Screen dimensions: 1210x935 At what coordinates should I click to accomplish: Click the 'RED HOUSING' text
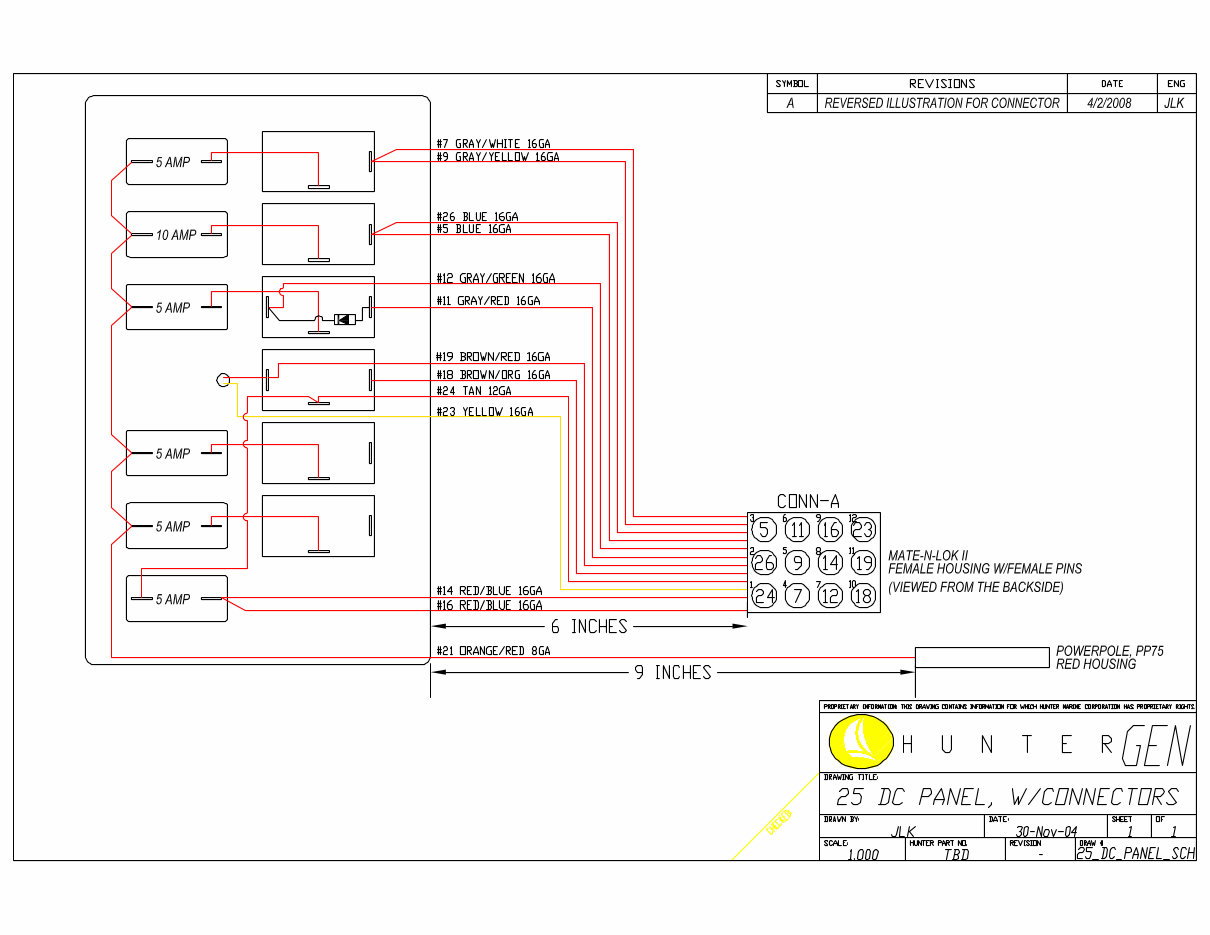click(1096, 664)
